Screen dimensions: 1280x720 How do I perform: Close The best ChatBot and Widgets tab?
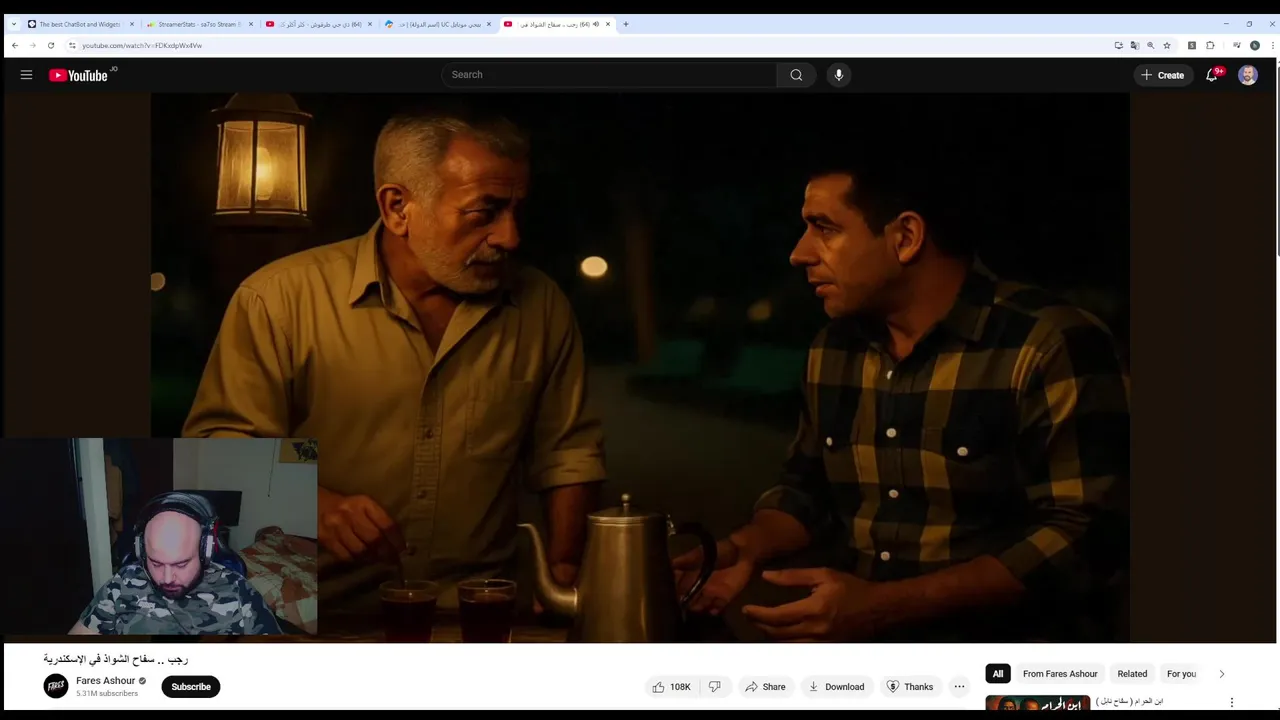pyautogui.click(x=131, y=24)
